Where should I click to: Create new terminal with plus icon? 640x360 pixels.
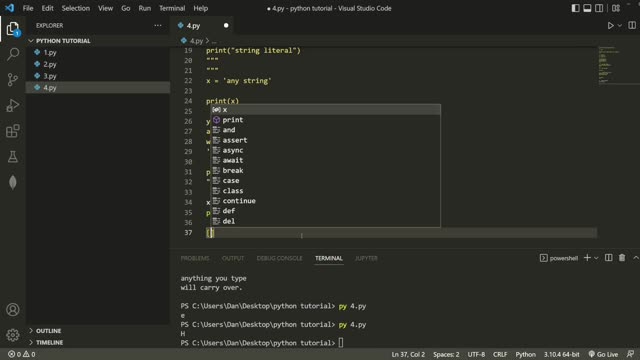587,258
